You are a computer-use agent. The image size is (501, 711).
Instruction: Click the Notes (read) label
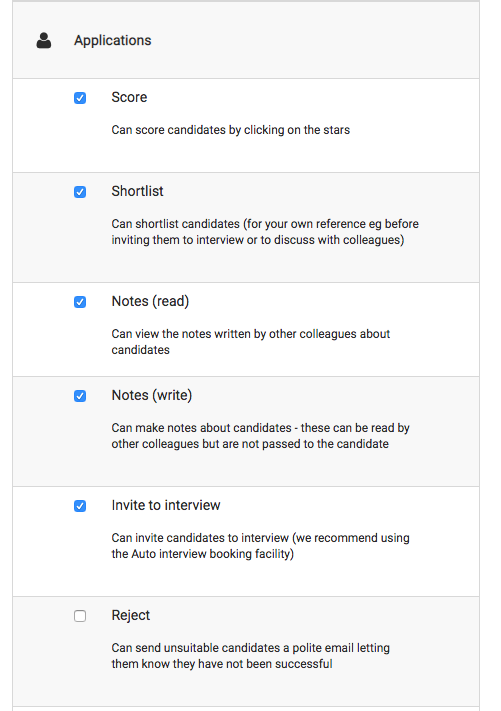point(150,301)
